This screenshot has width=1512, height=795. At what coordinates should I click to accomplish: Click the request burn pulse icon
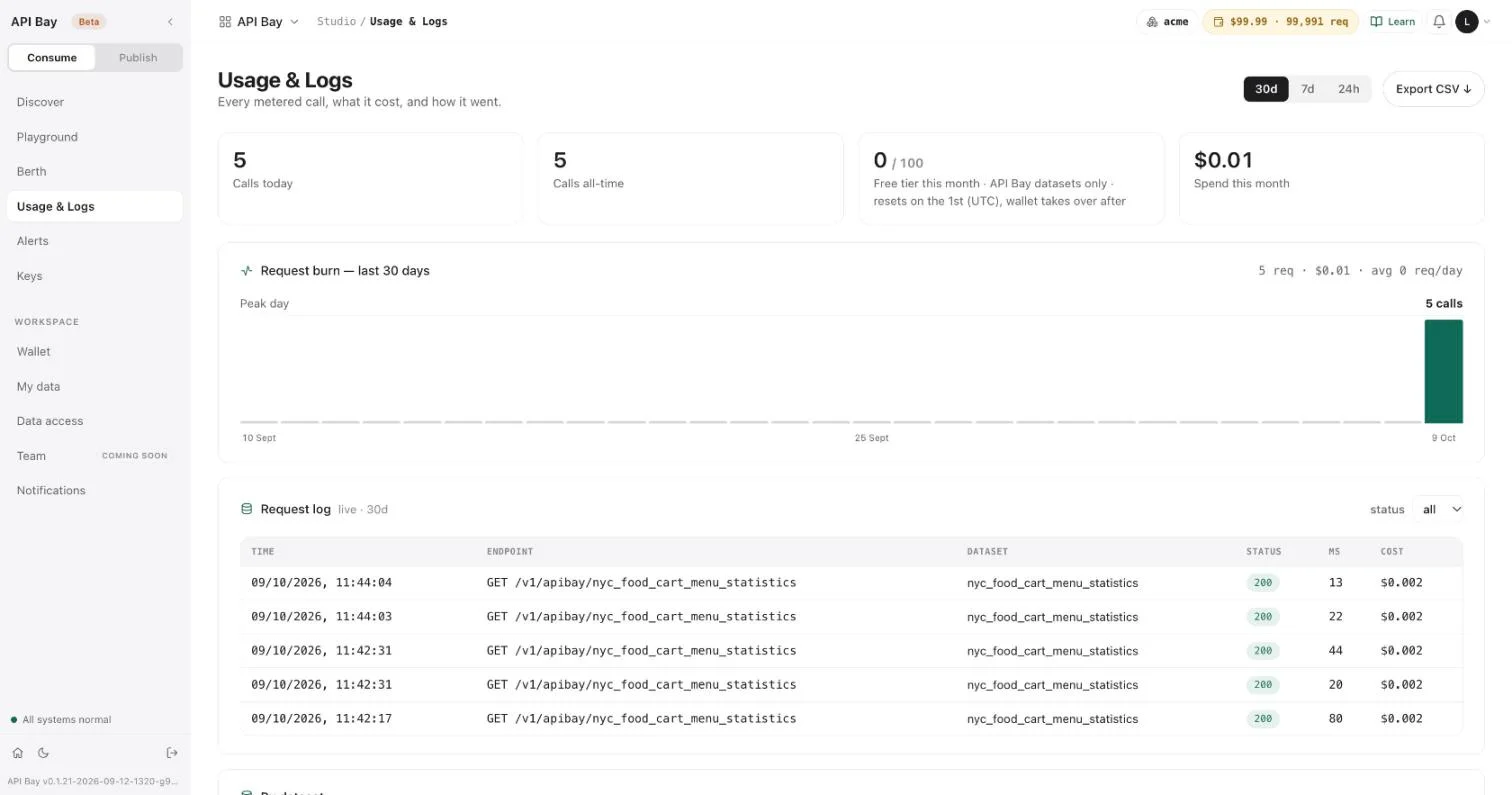point(247,271)
